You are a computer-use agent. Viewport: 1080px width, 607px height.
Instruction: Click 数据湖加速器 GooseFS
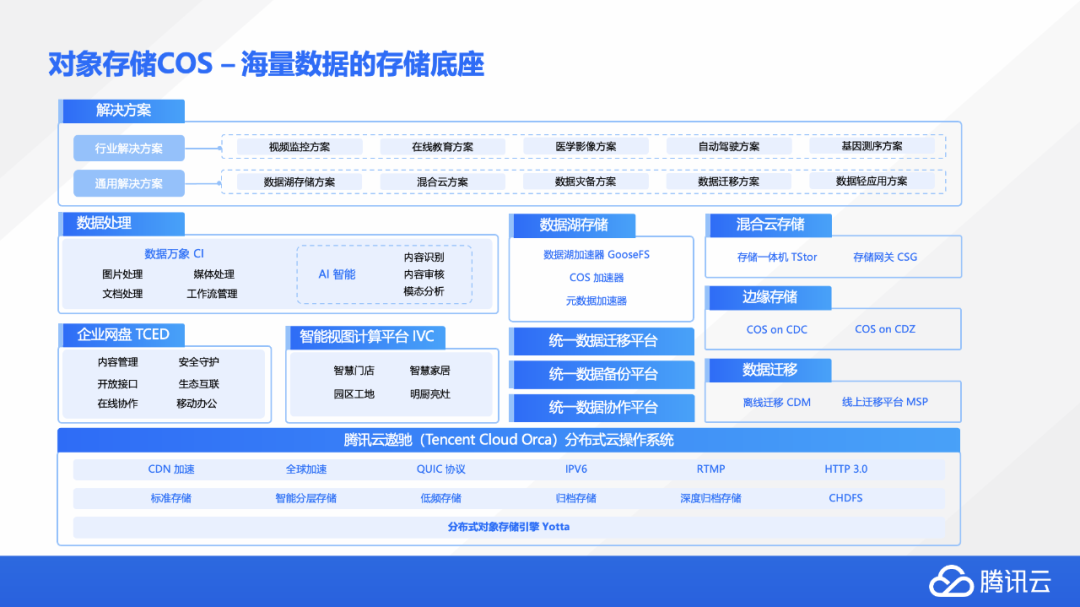[596, 255]
